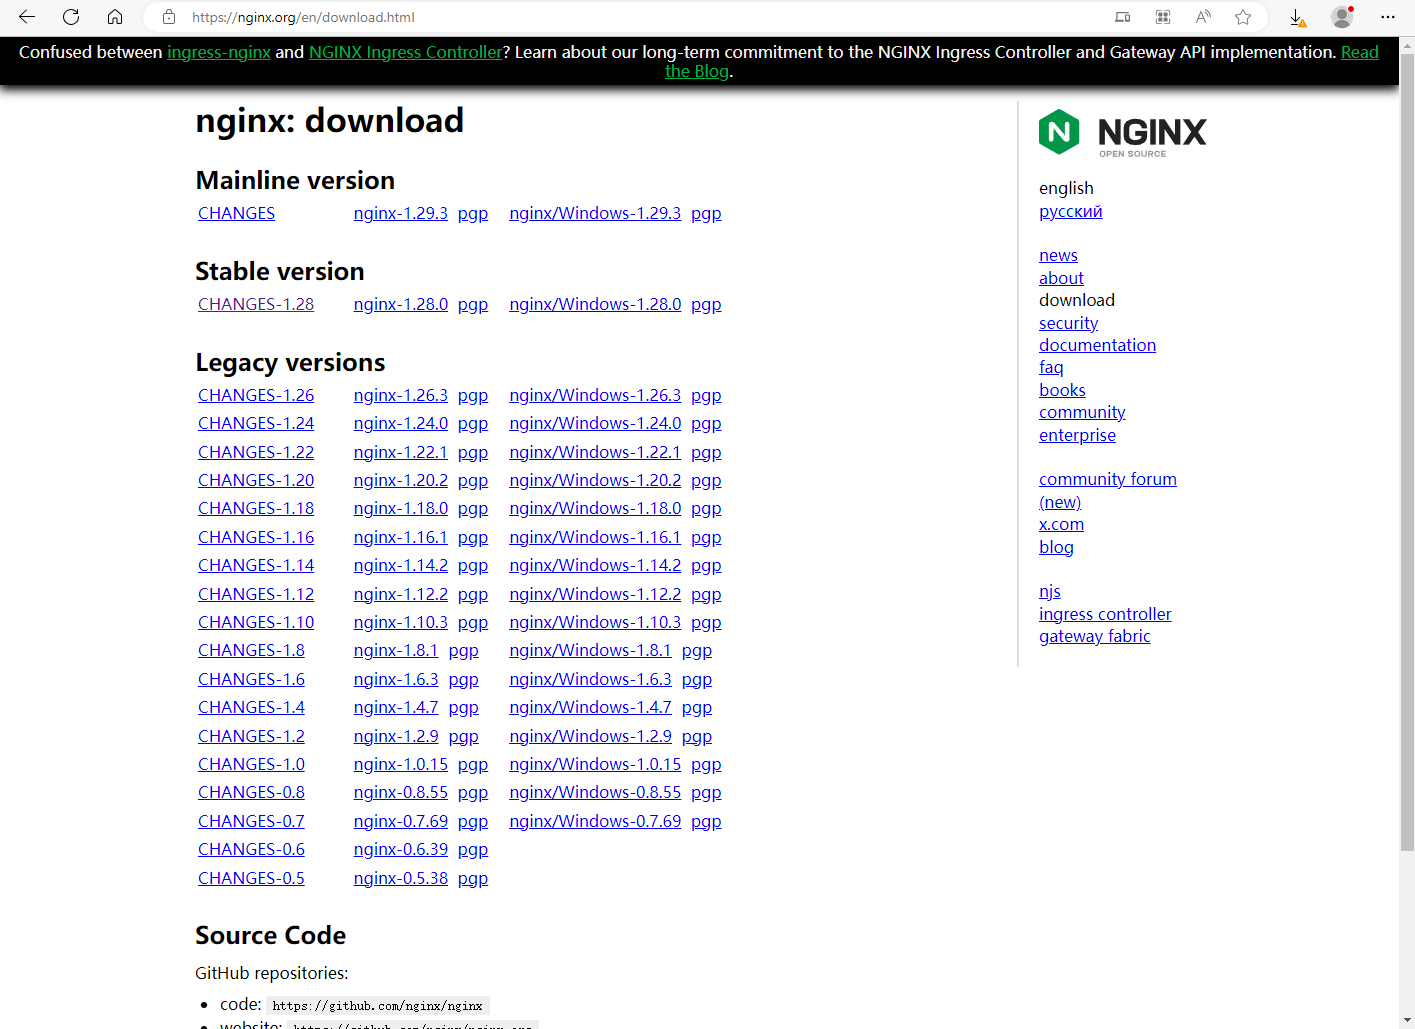1415x1029 pixels.
Task: Download nginx-1.12.2
Action: (x=400, y=594)
